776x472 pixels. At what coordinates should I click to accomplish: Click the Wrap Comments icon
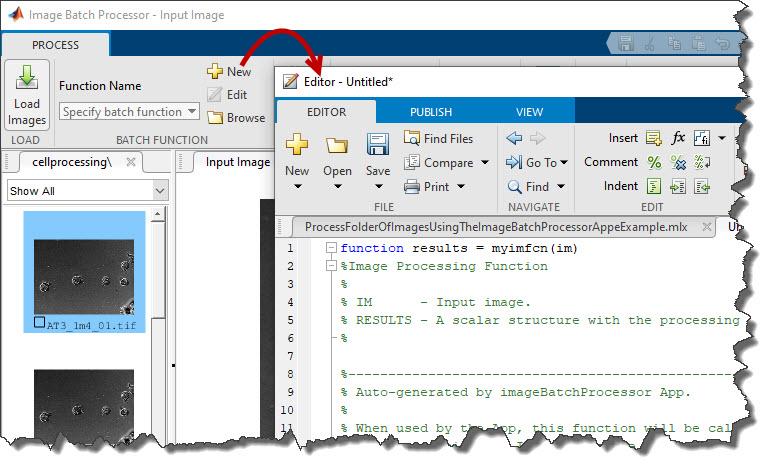pos(702,162)
